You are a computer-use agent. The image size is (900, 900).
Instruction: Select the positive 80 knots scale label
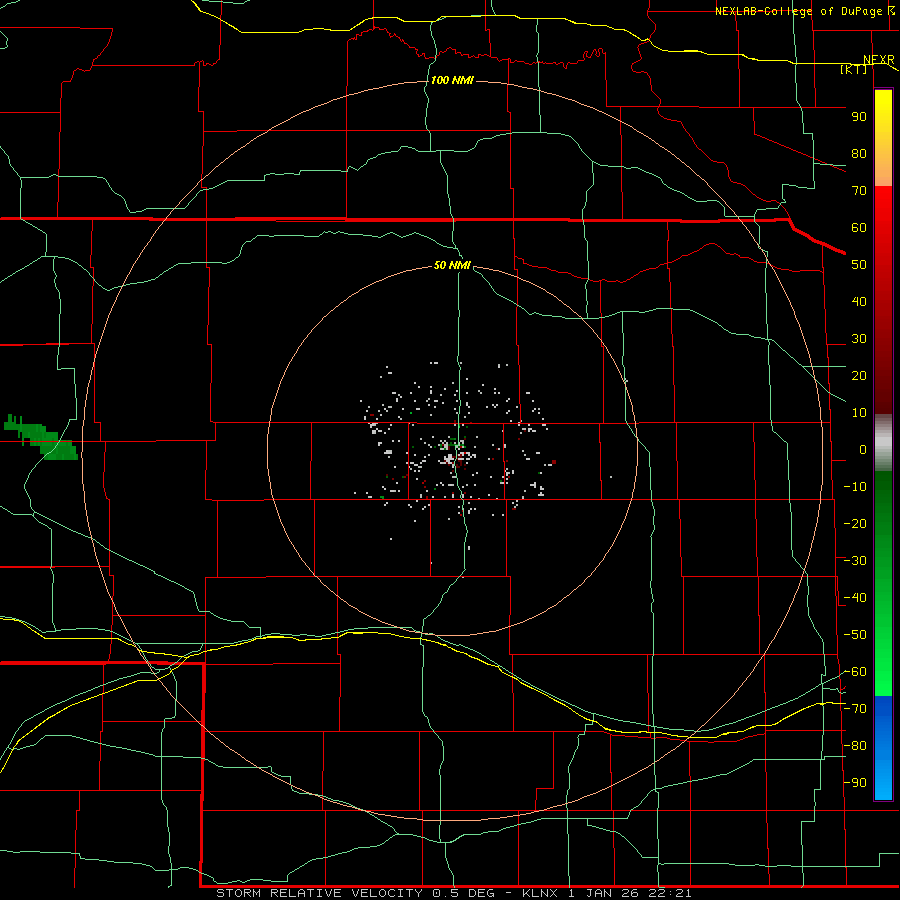click(859, 154)
